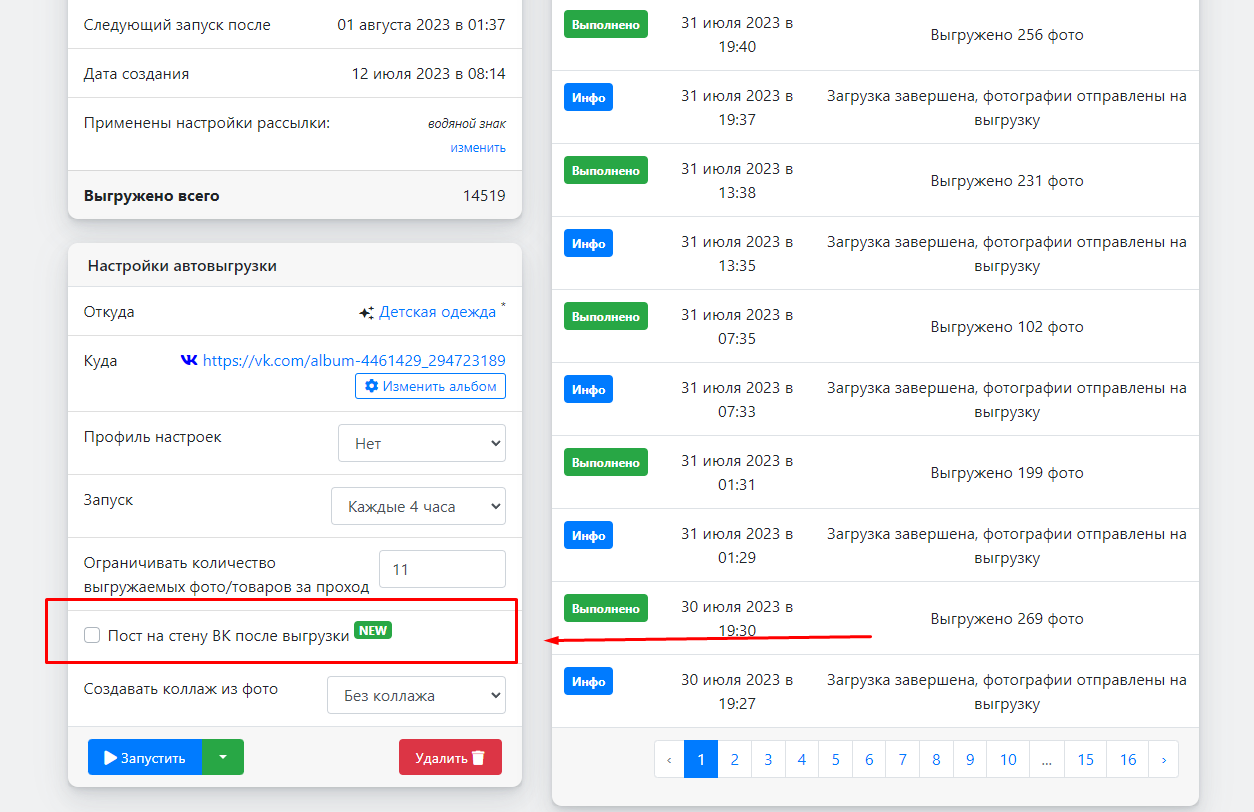
Task: Go to previous page with left arrow
Action: [669, 760]
